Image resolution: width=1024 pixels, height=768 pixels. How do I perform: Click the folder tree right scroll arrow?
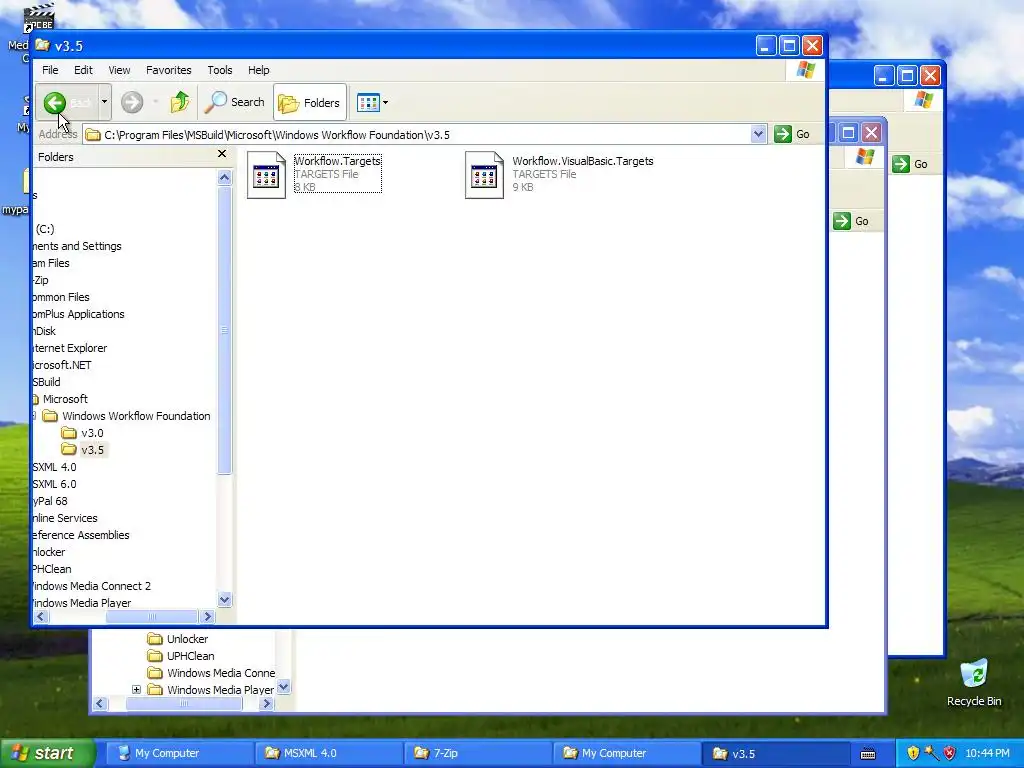[208, 616]
